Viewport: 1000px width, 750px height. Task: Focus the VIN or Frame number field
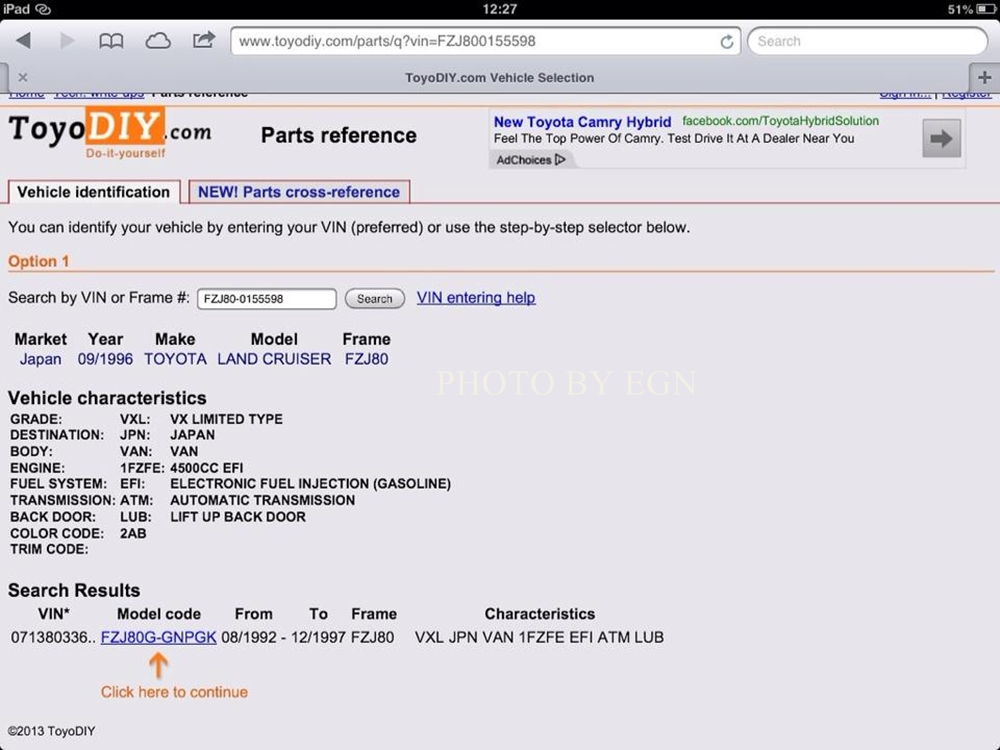click(266, 299)
